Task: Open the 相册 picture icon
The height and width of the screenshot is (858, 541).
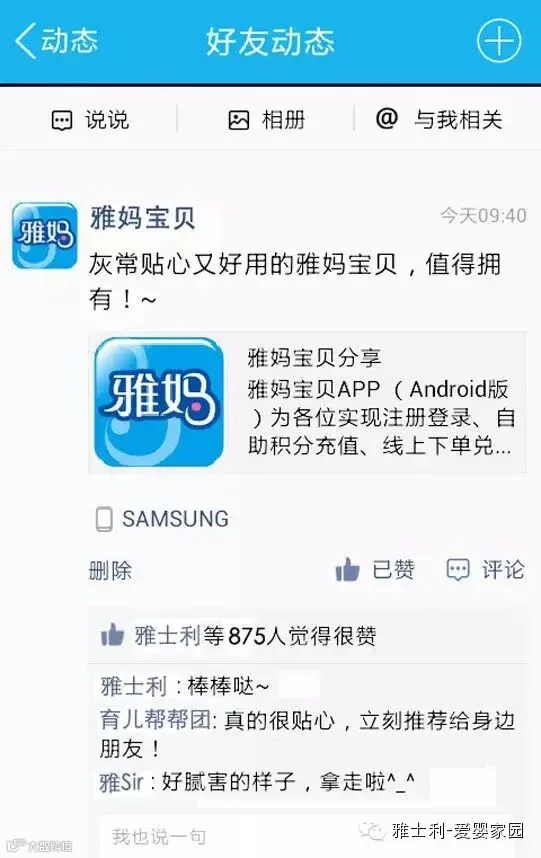Action: point(238,120)
